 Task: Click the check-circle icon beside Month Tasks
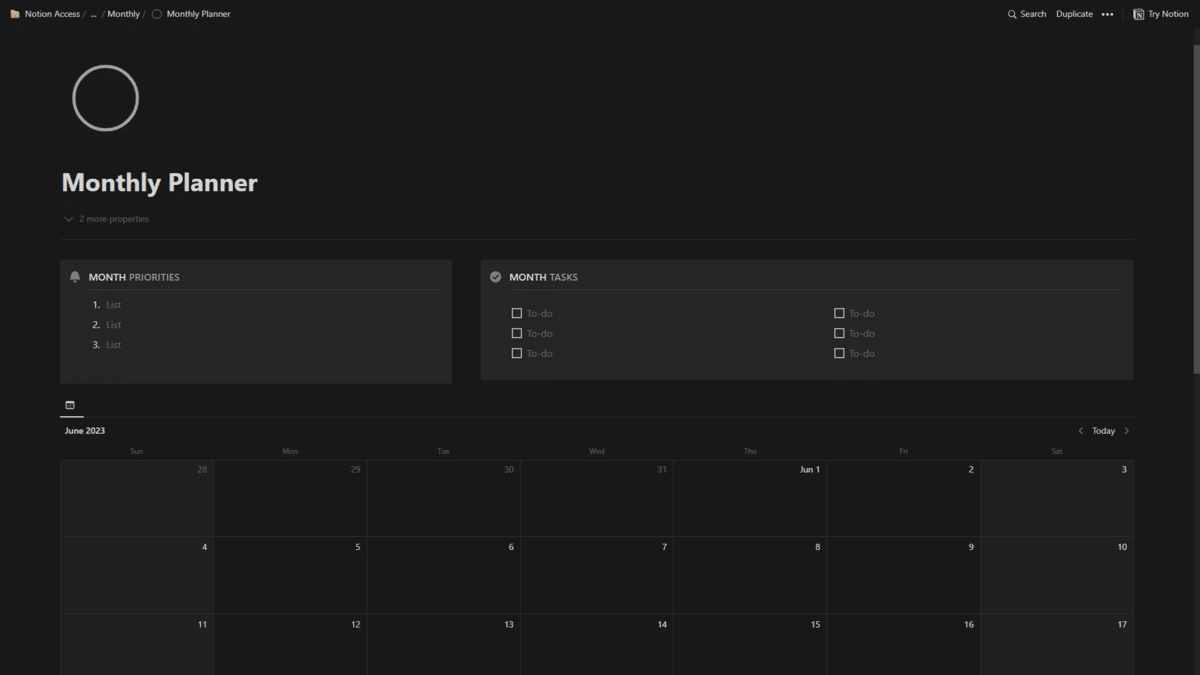(495, 277)
